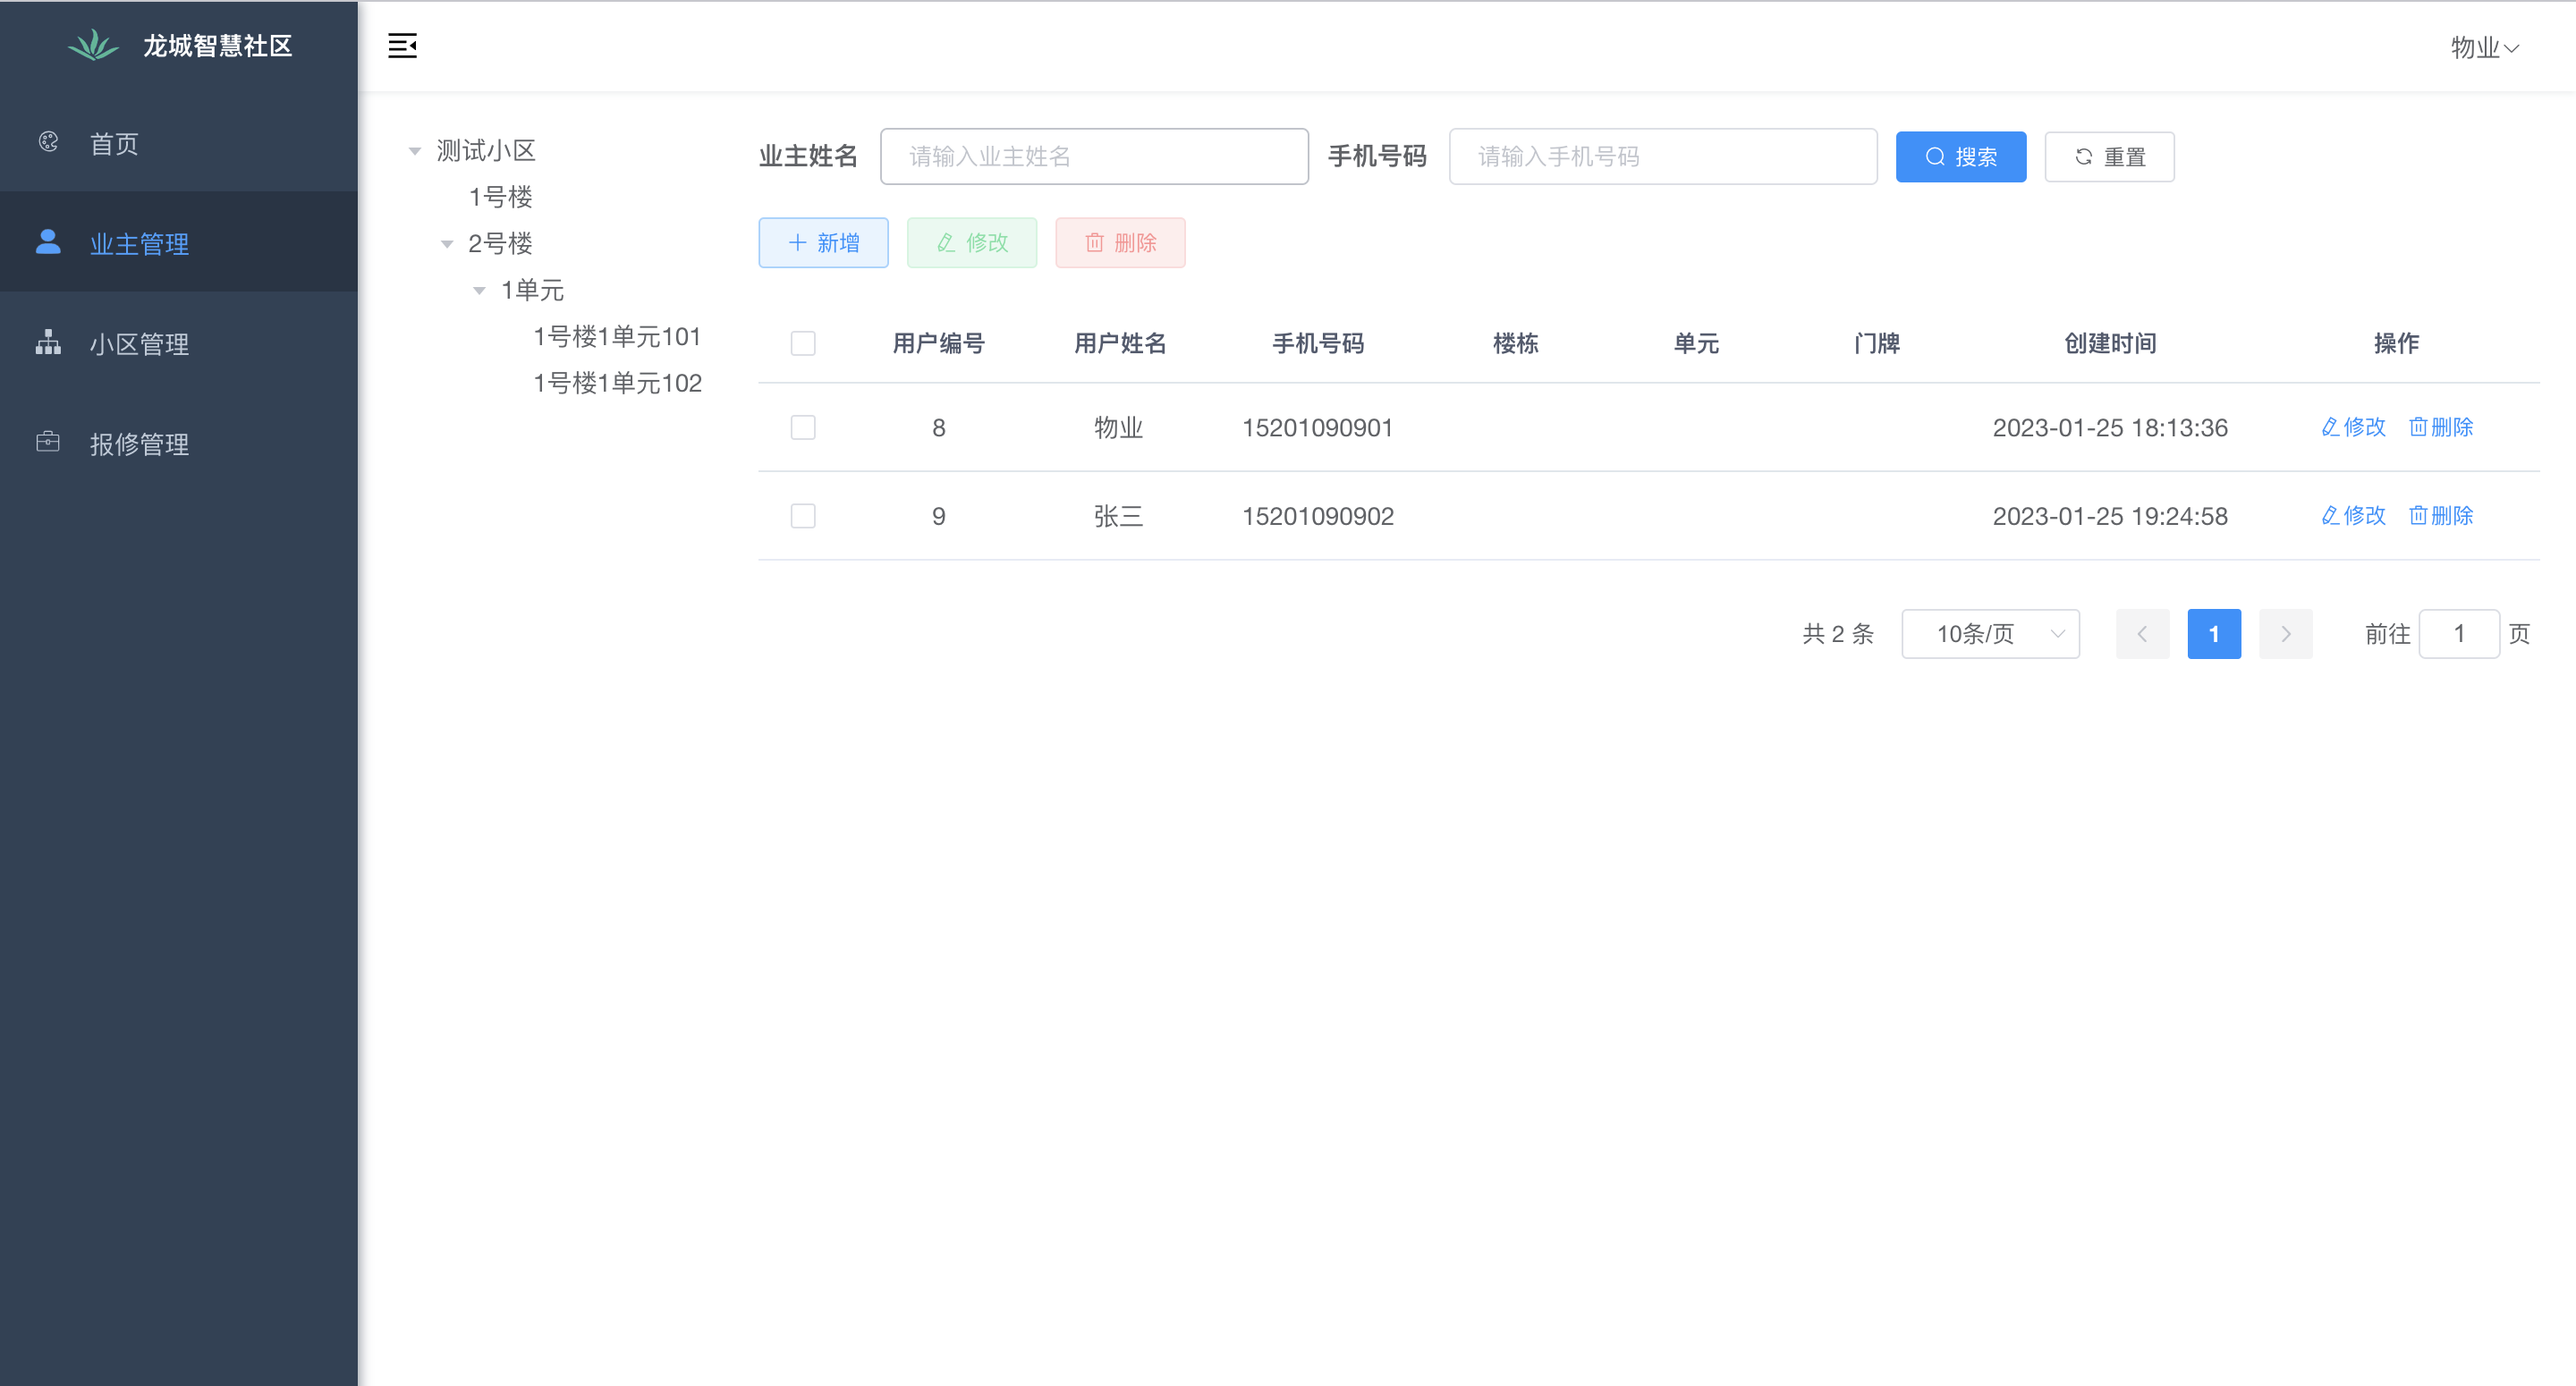This screenshot has height=1386, width=2576.
Task: Open the 小区管理 menu item
Action: click(x=179, y=343)
